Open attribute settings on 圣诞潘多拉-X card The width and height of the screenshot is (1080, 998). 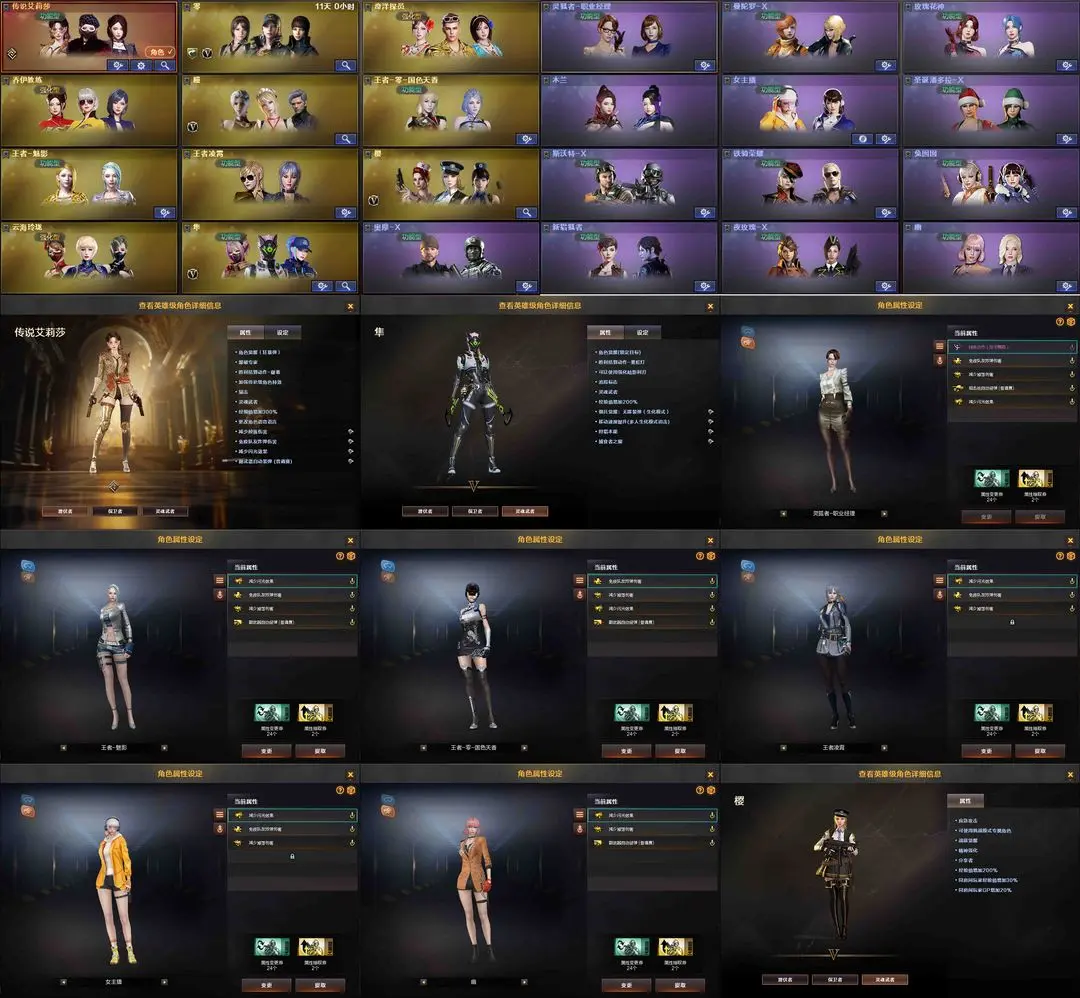pyautogui.click(x=1066, y=139)
